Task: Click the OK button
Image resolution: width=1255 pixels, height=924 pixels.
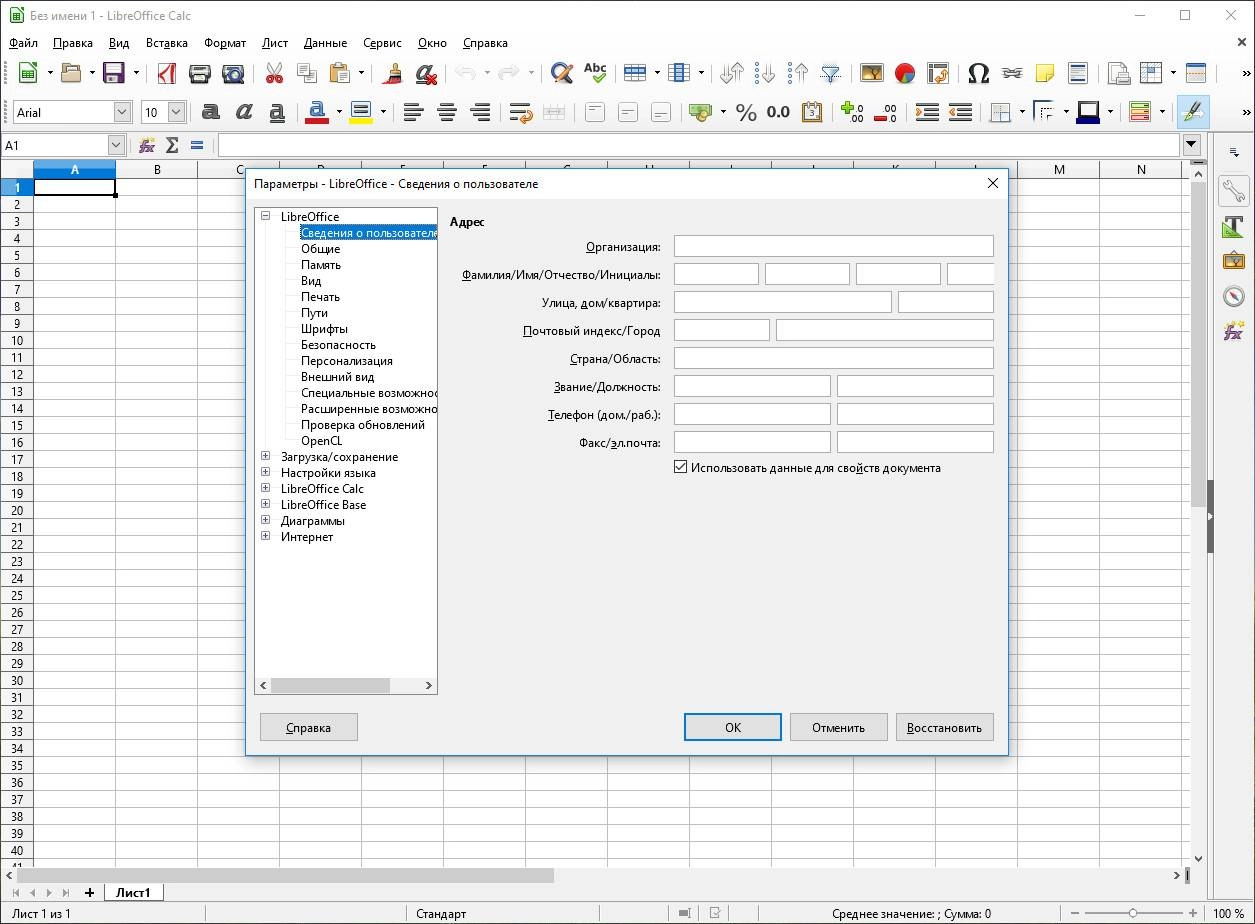Action: [733, 727]
